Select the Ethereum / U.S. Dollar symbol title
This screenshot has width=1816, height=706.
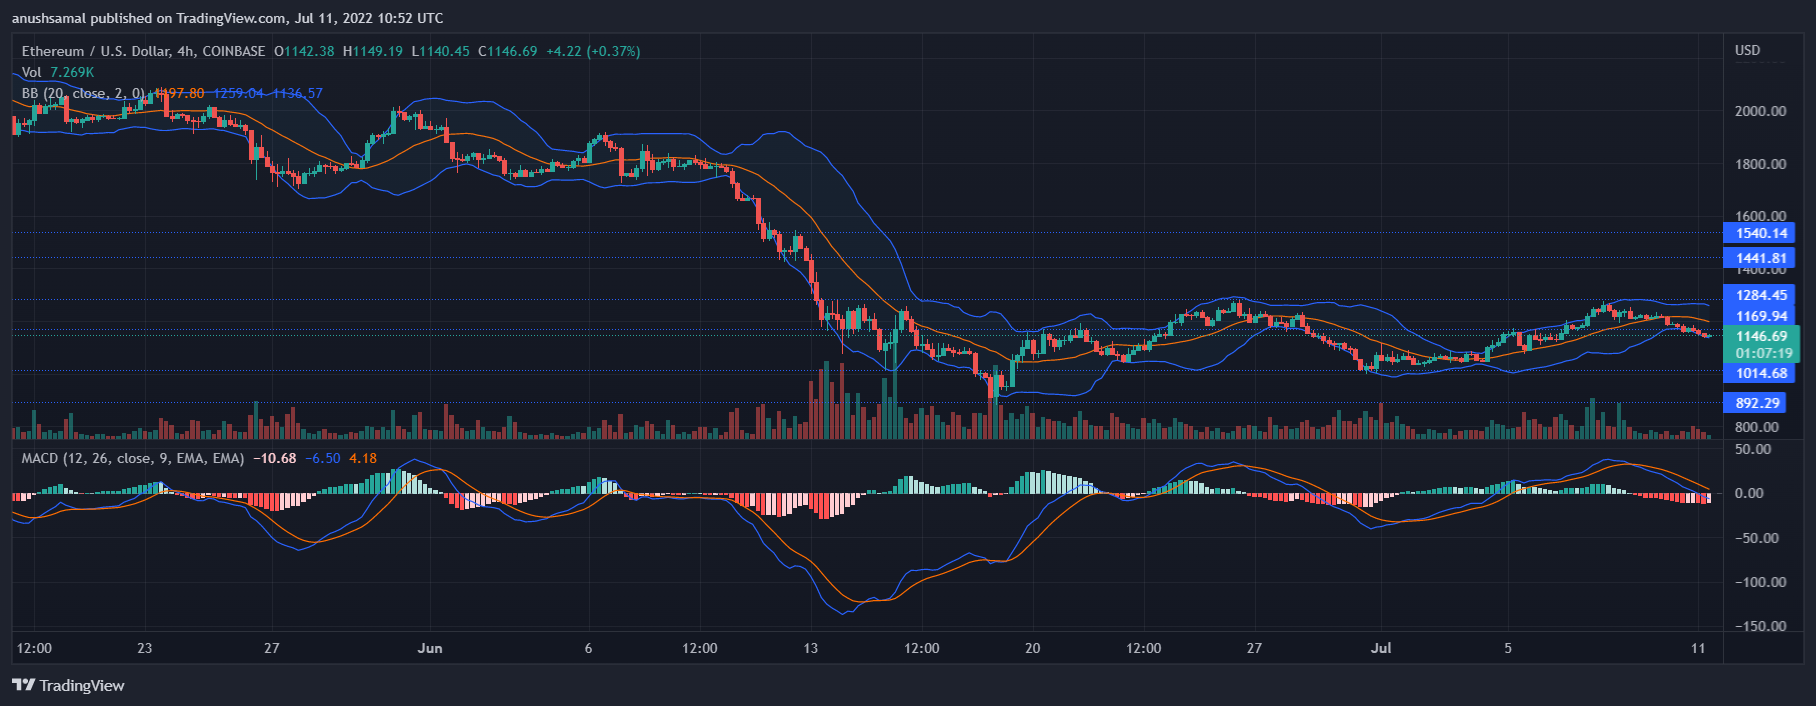point(144,51)
